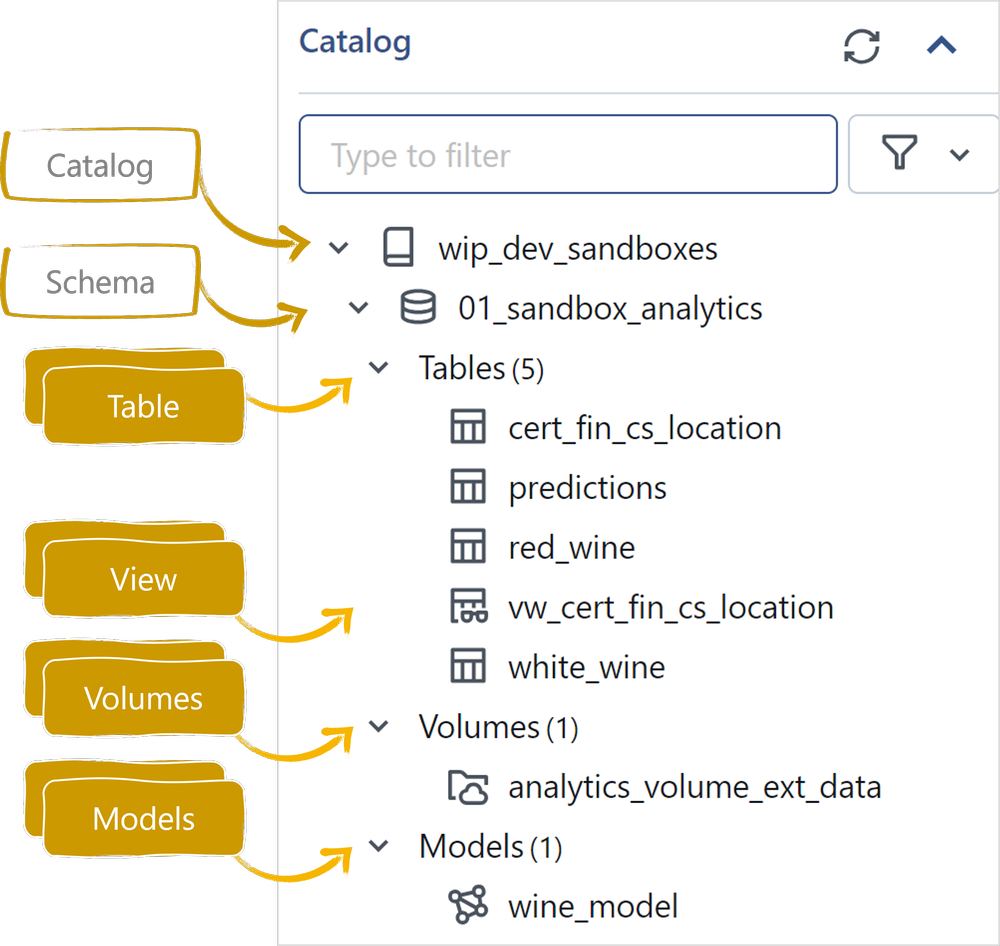
Task: Click the model icon beside wine_model
Action: tap(467, 905)
